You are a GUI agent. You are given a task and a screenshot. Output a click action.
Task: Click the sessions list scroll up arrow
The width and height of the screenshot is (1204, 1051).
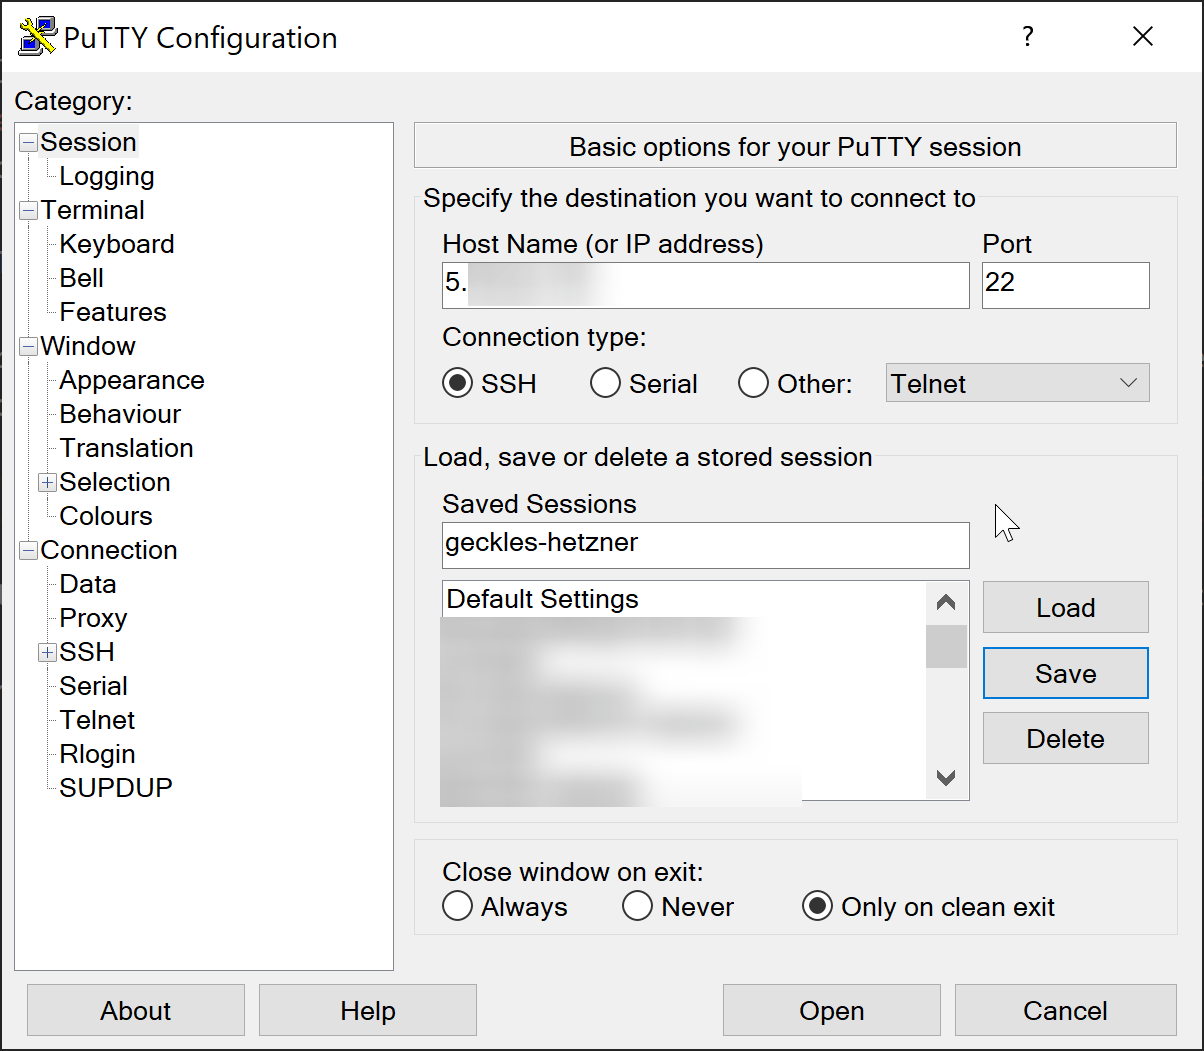coord(946,602)
